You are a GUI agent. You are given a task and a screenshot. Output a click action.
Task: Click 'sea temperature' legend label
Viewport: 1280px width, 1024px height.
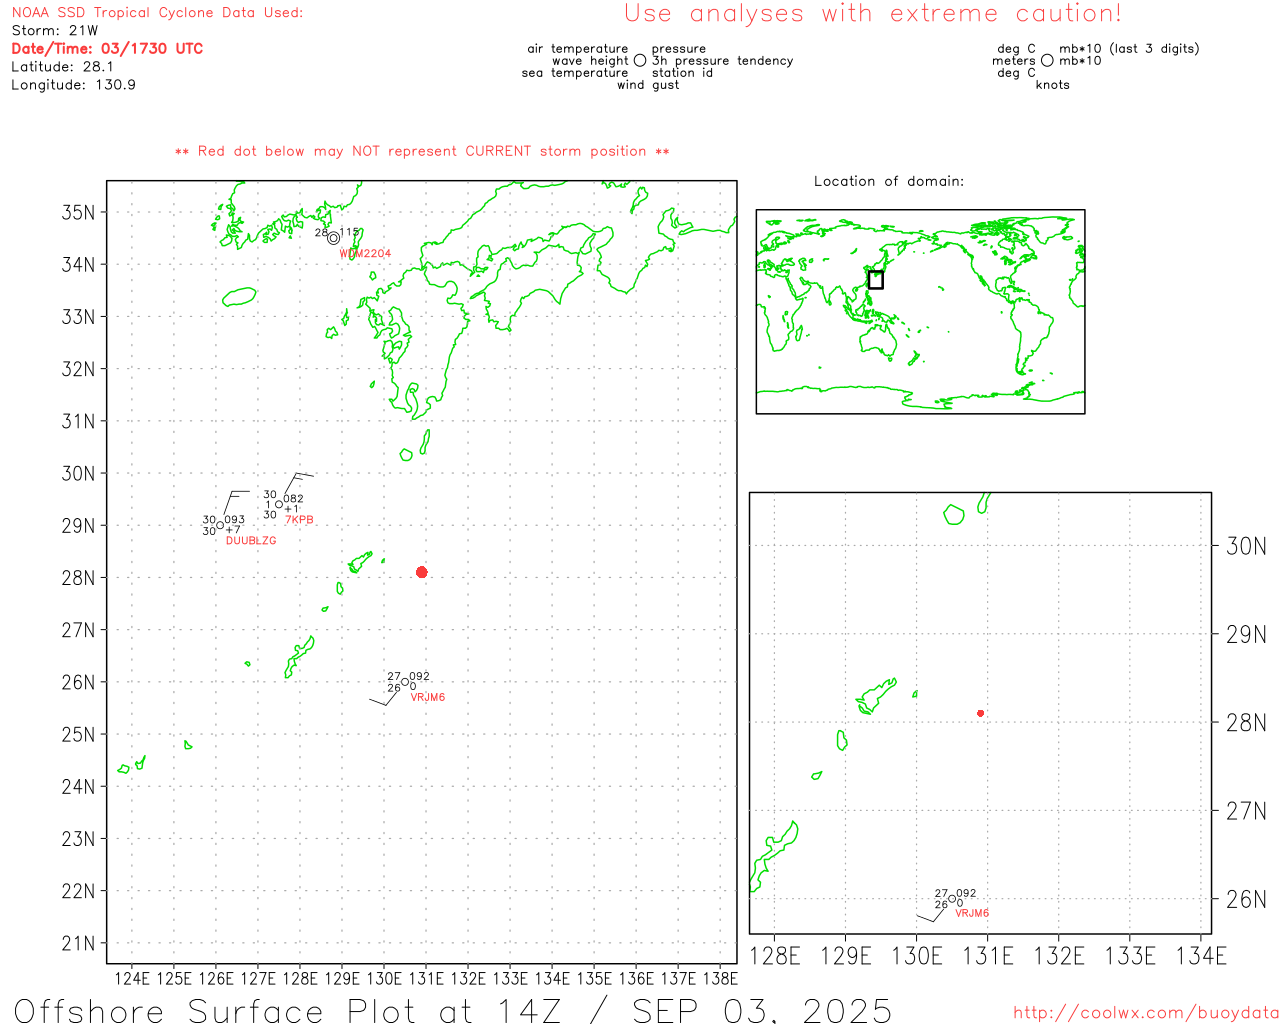click(575, 73)
